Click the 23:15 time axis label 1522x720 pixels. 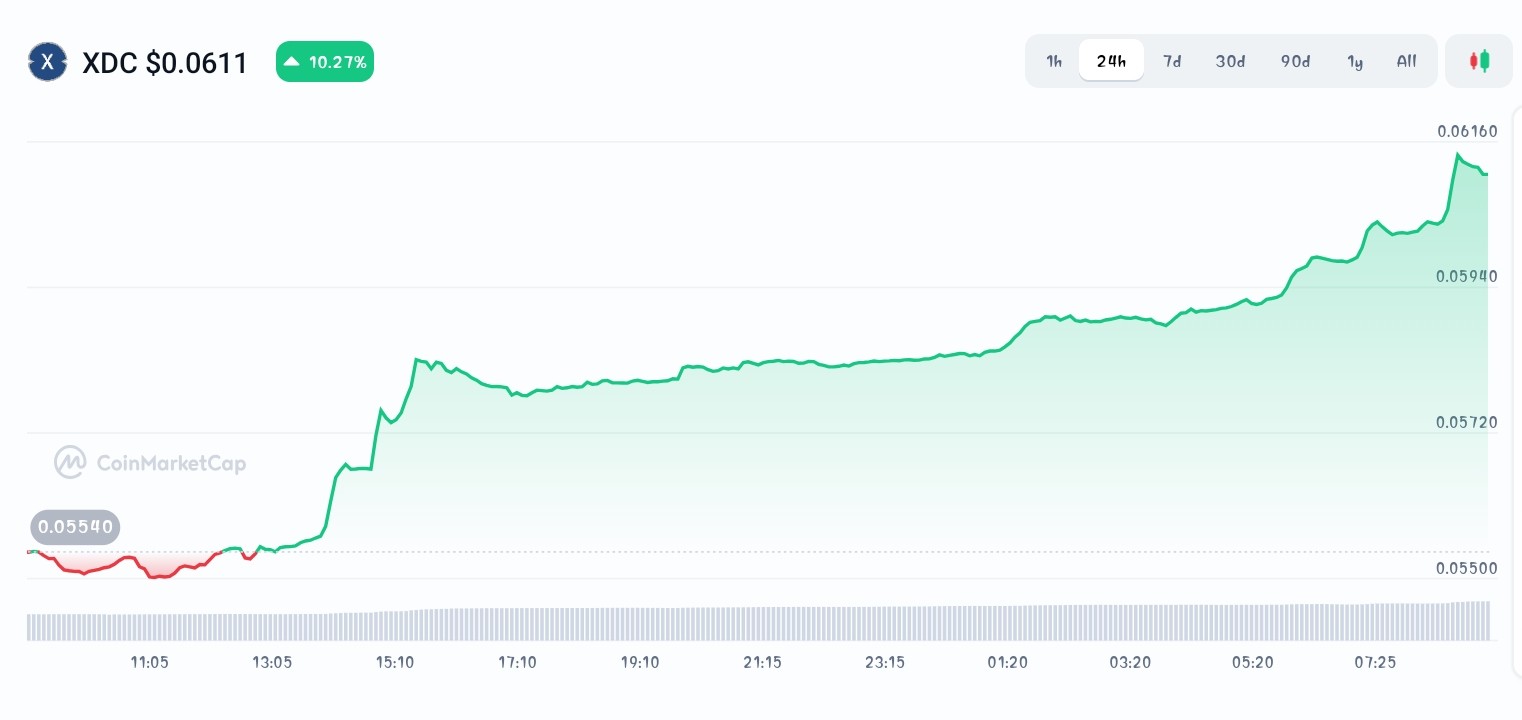pyautogui.click(x=885, y=662)
